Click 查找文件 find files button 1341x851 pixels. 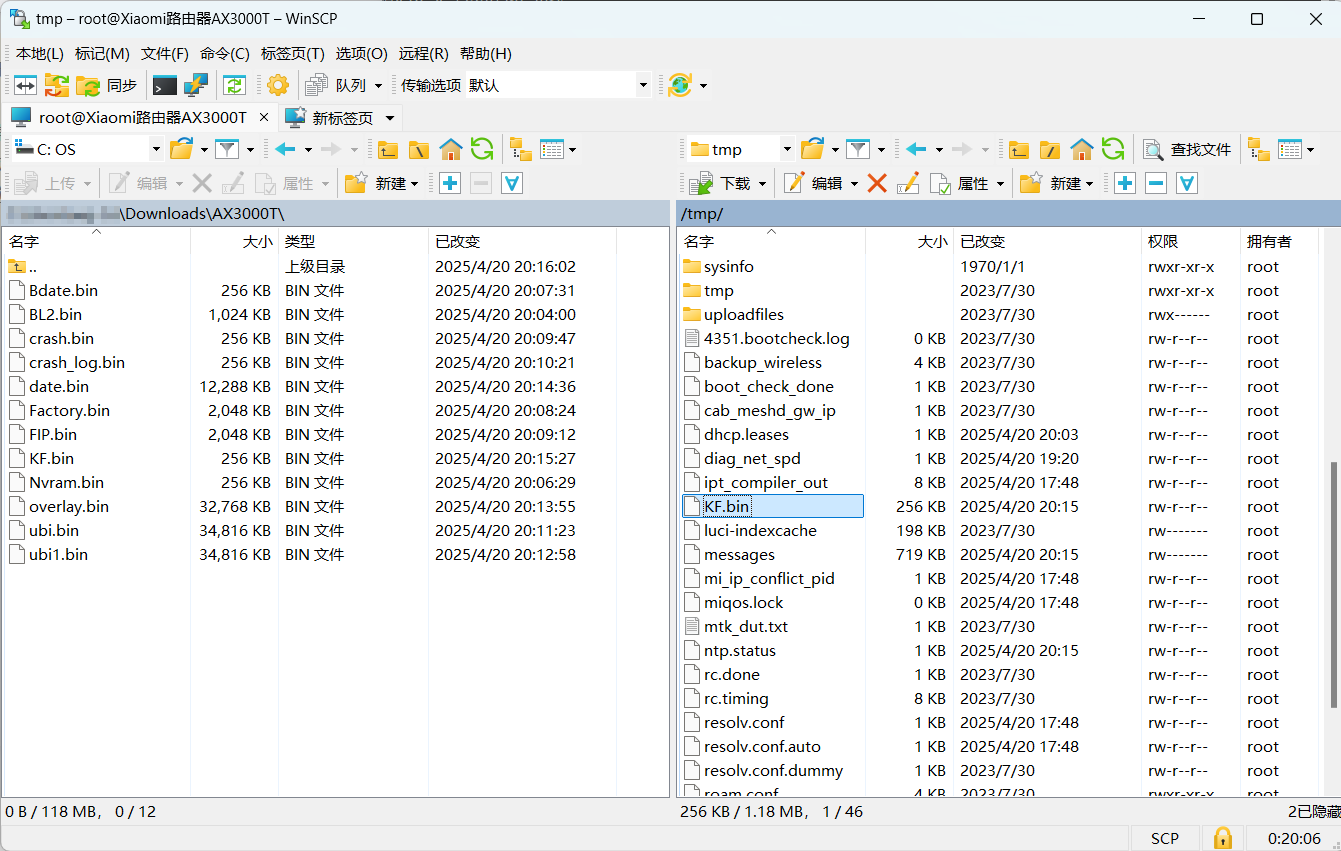coord(1187,150)
